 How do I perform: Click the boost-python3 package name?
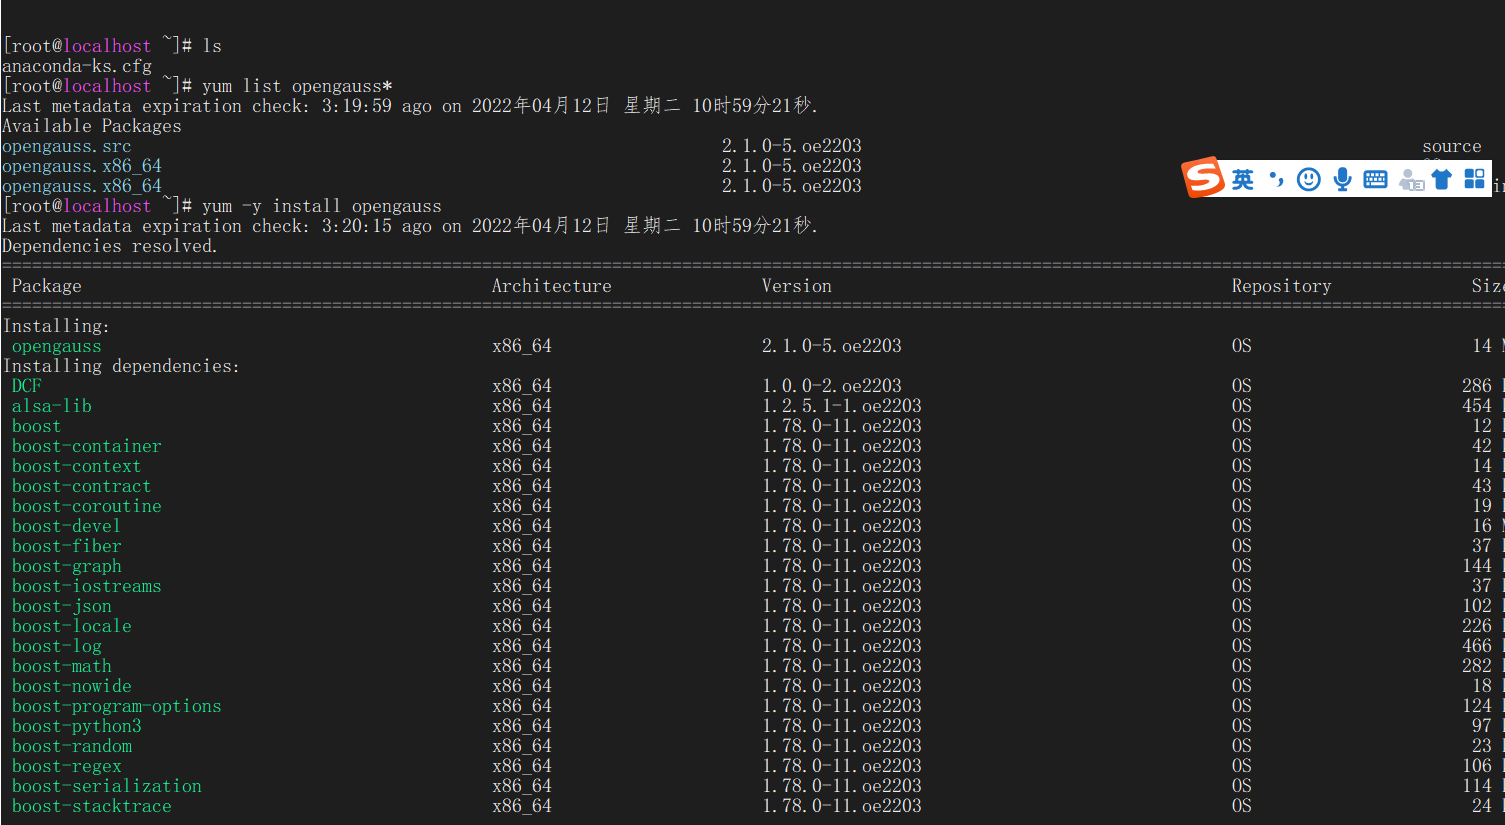pyautogui.click(x=76, y=725)
